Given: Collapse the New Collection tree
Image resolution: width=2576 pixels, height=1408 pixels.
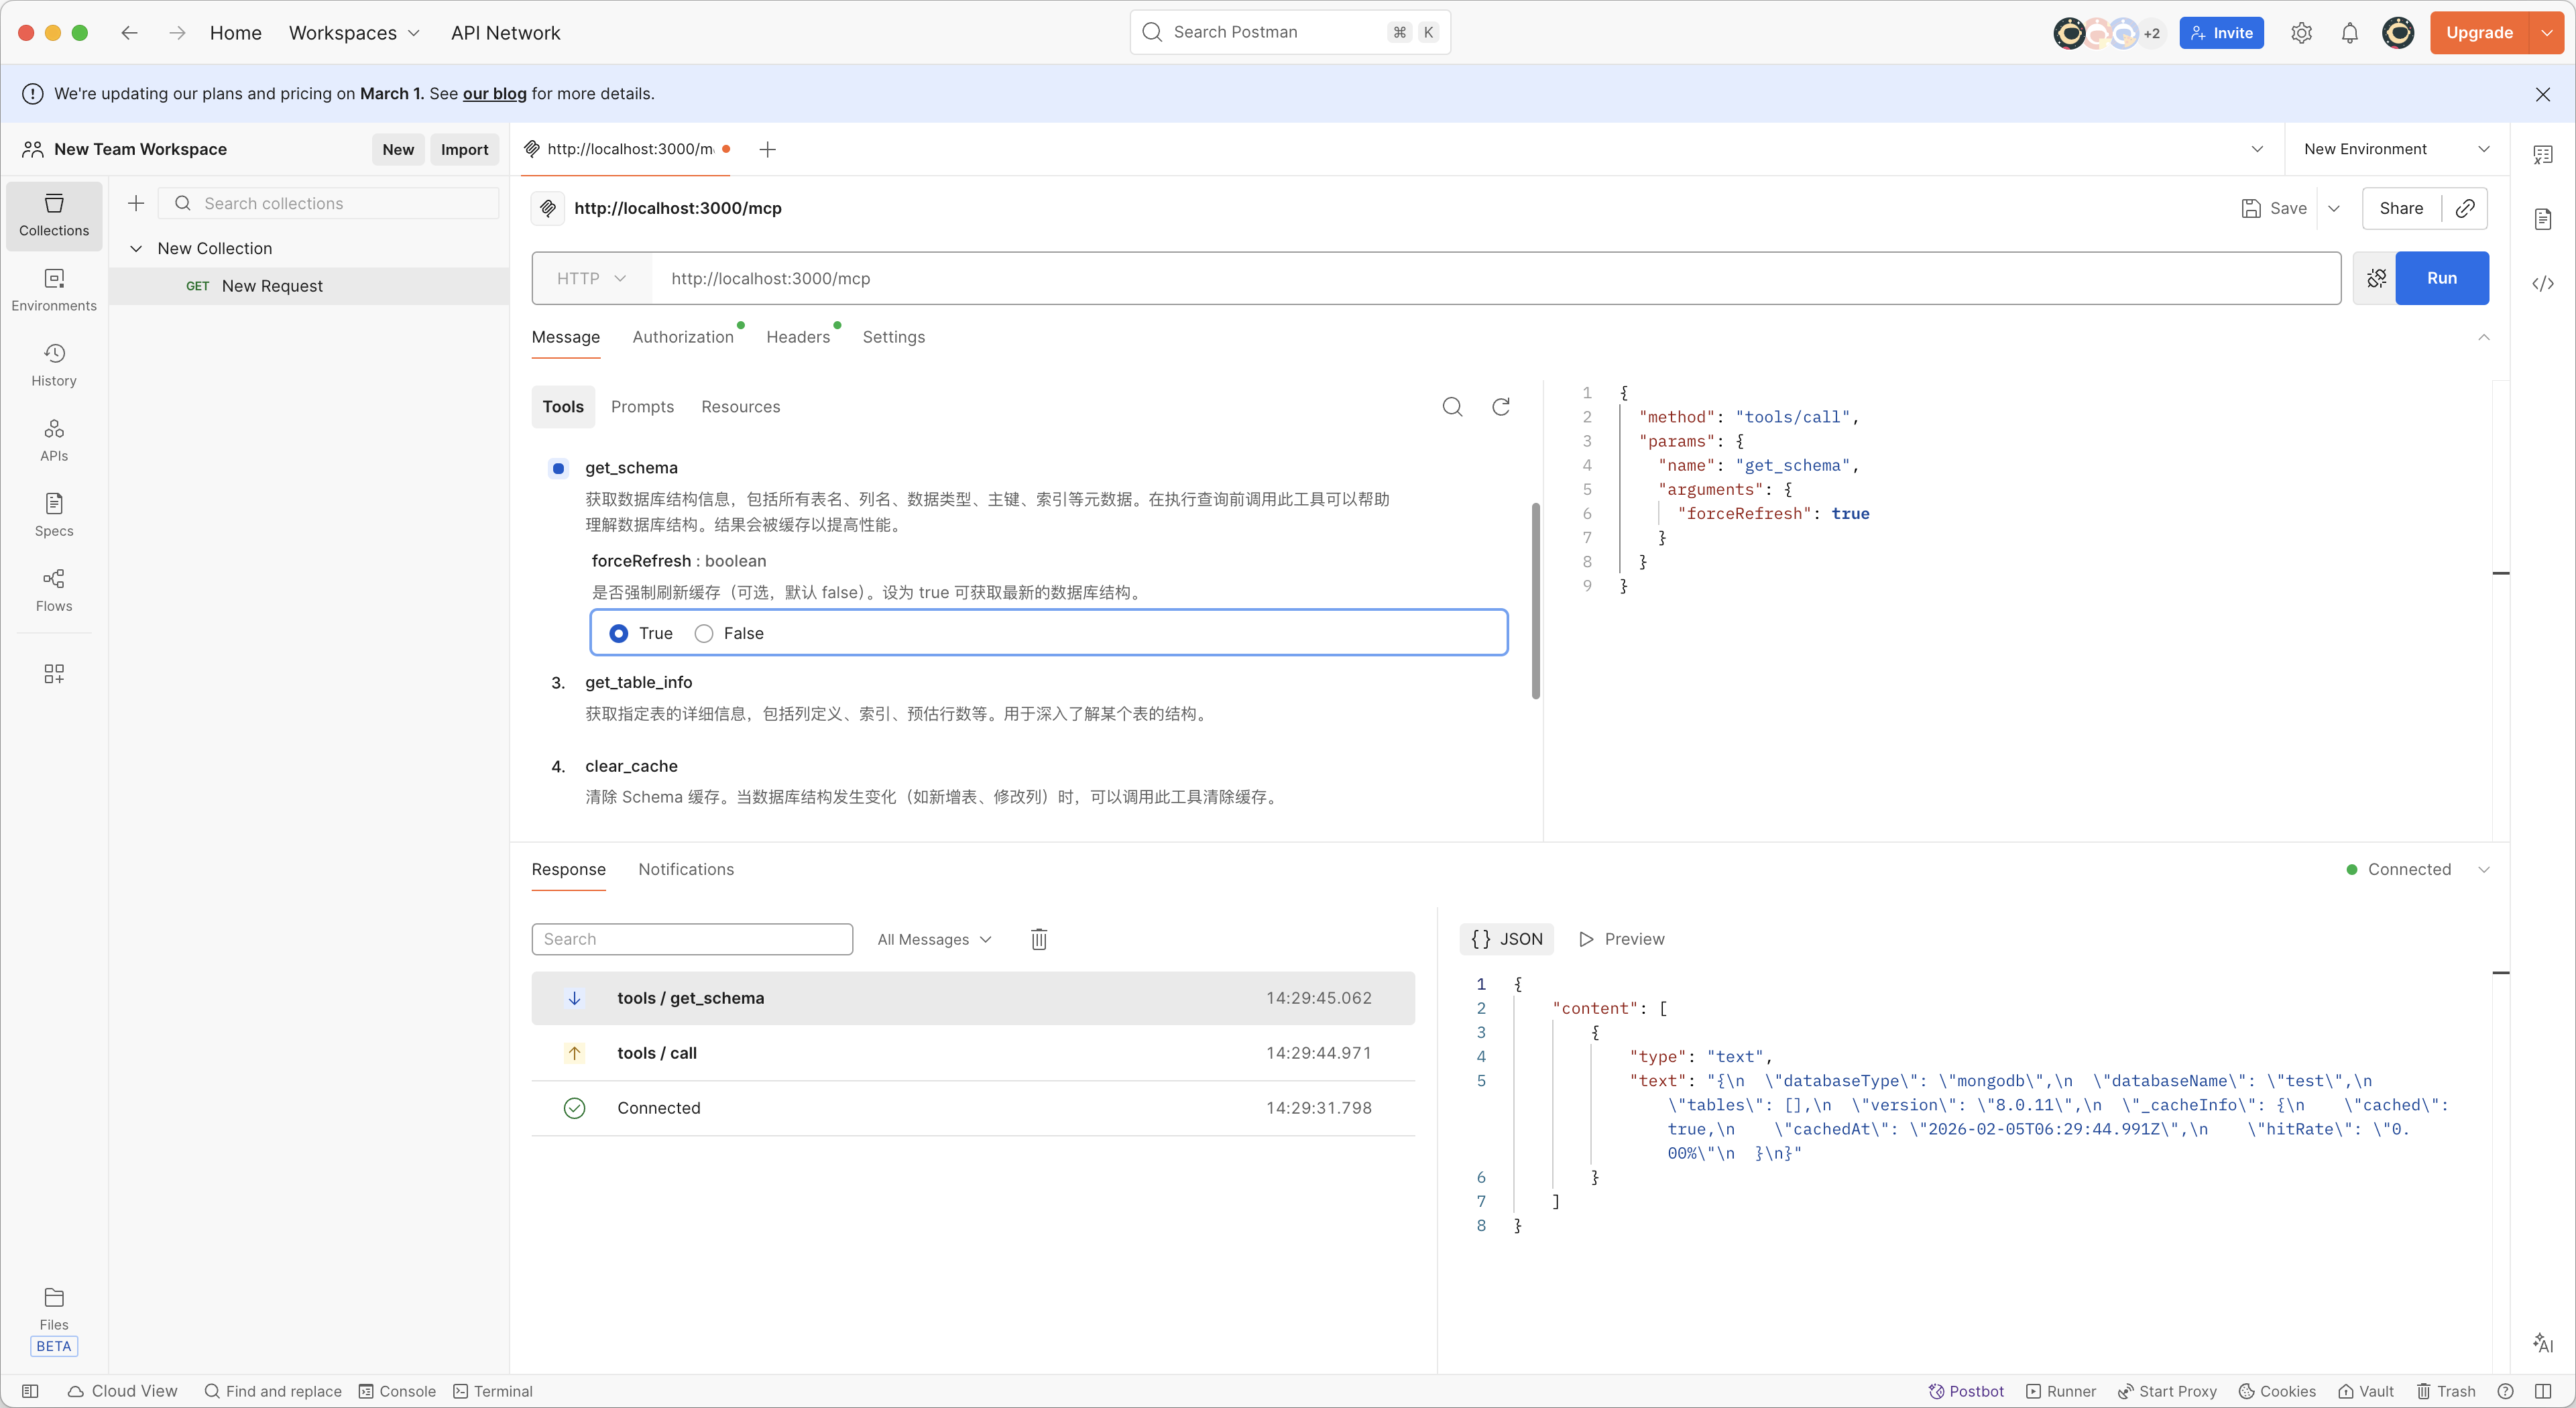Looking at the screenshot, I should 136,248.
